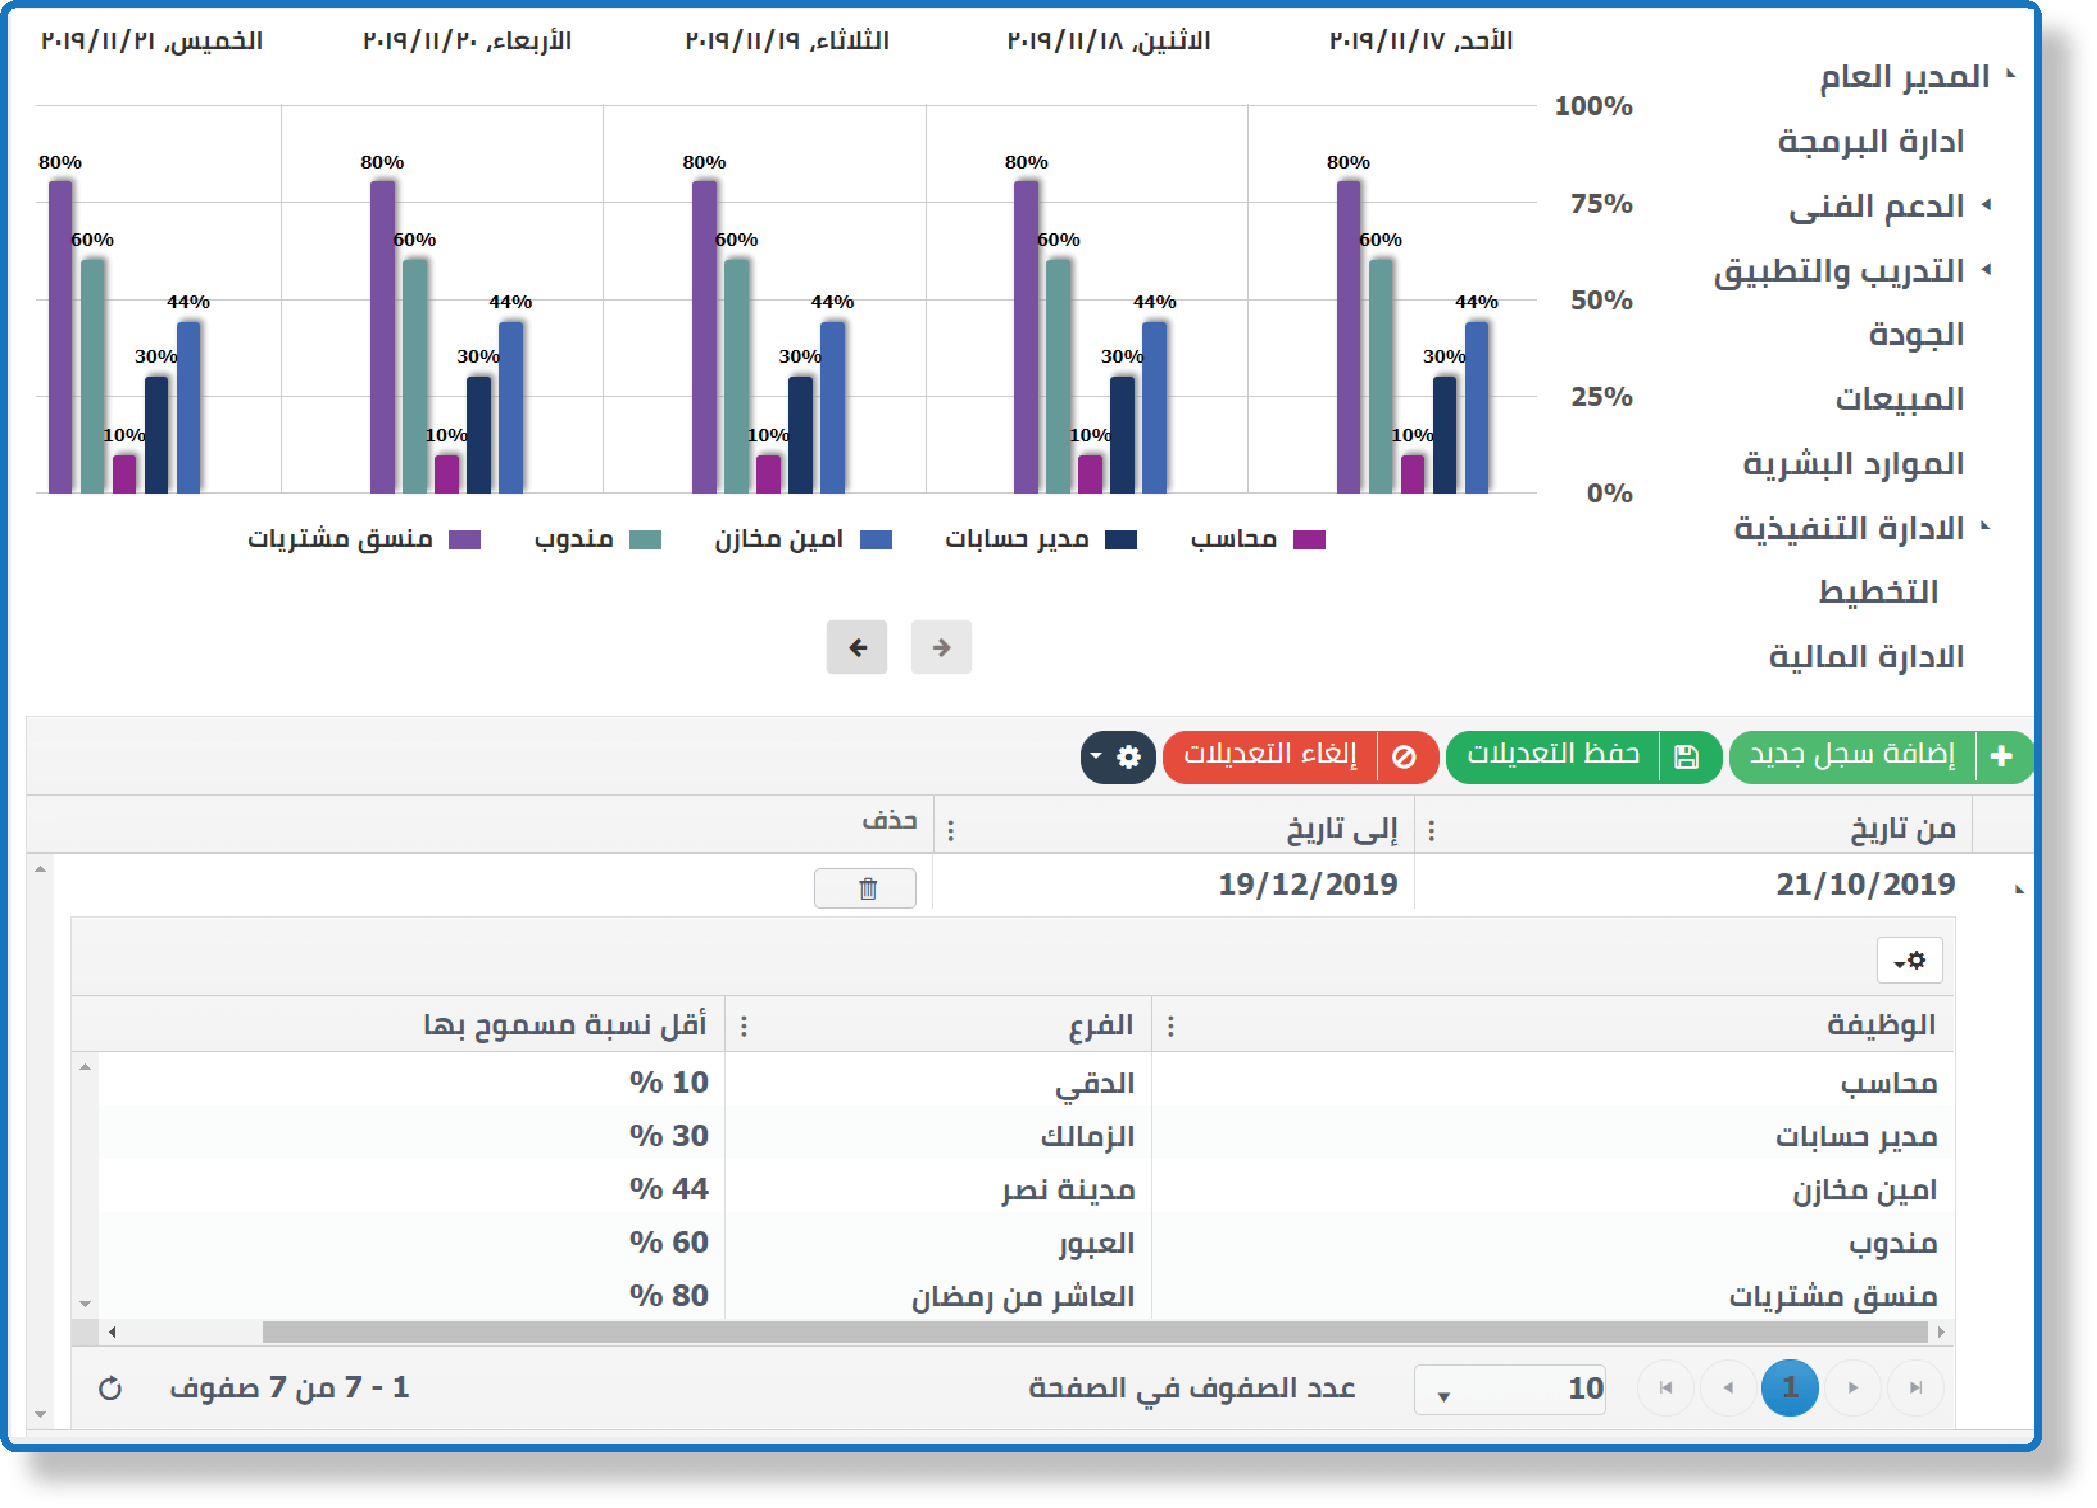Open column menu for الفرع column

[744, 1026]
